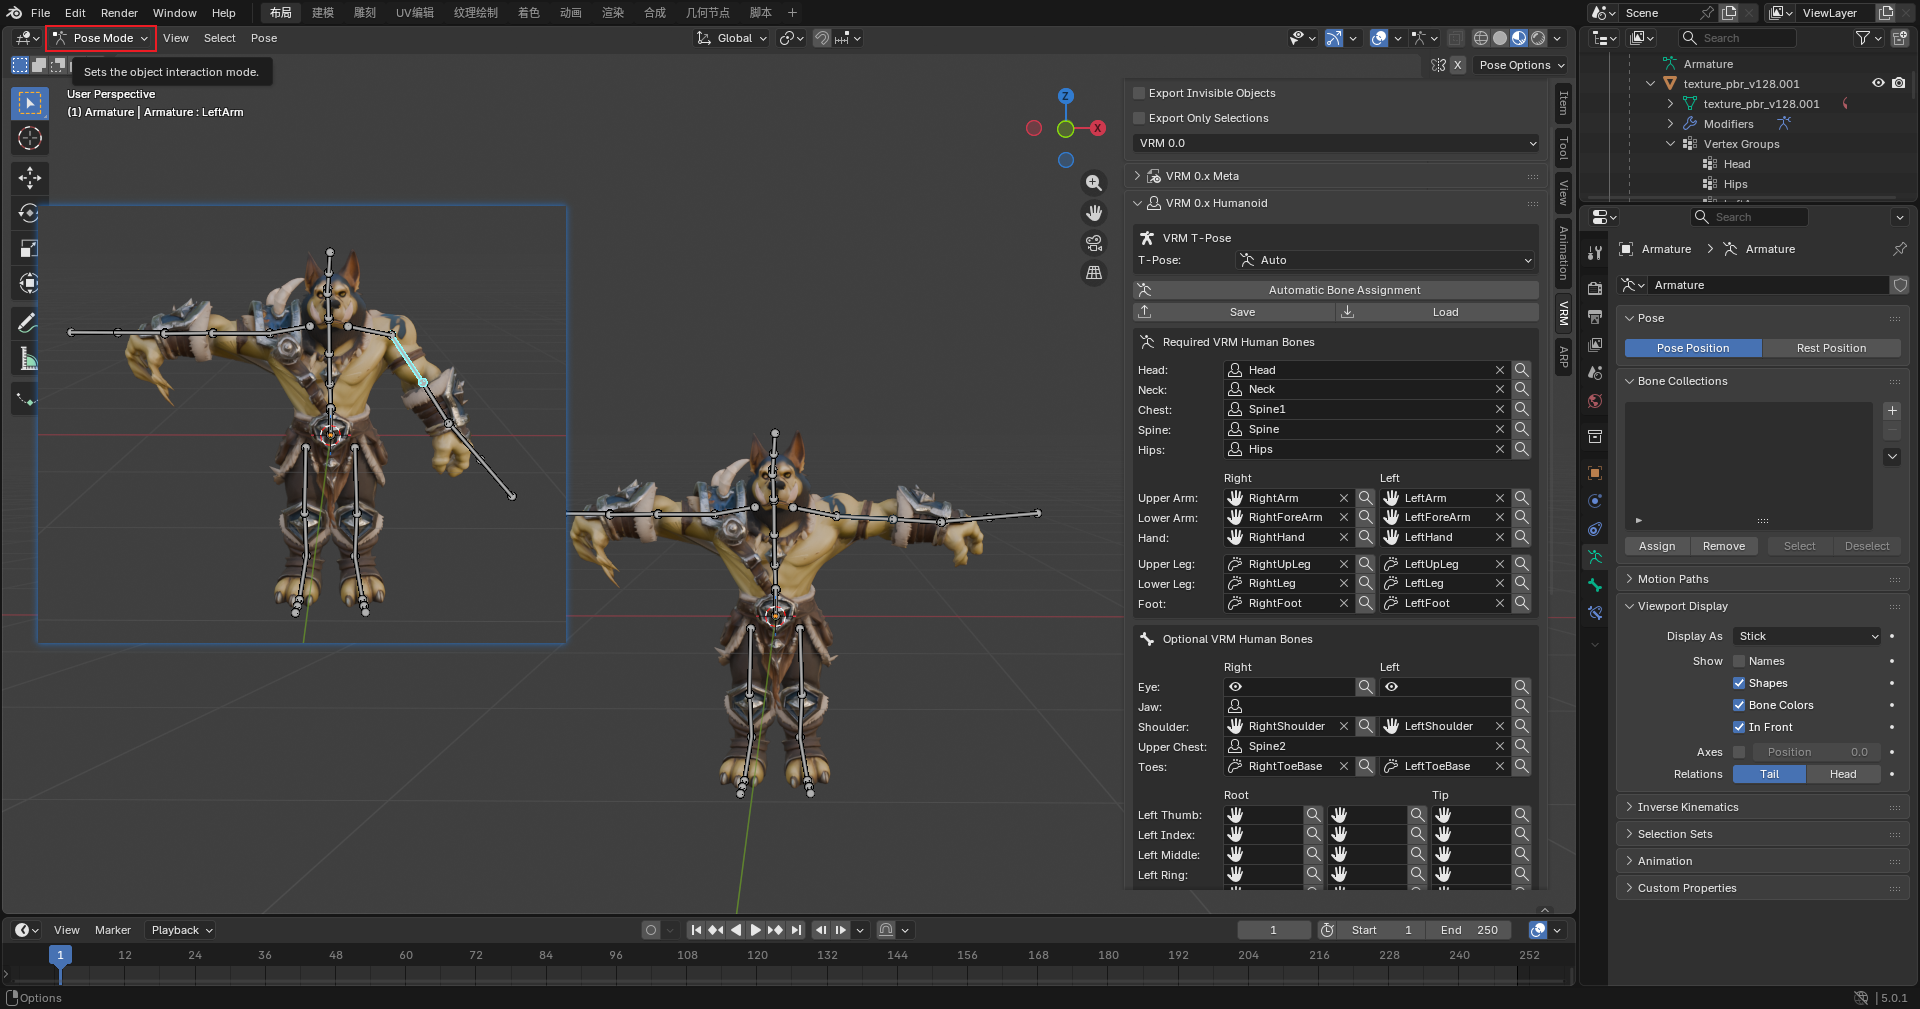Disable the Shapes show checkbox
Image resolution: width=1920 pixels, height=1009 pixels.
click(1739, 683)
